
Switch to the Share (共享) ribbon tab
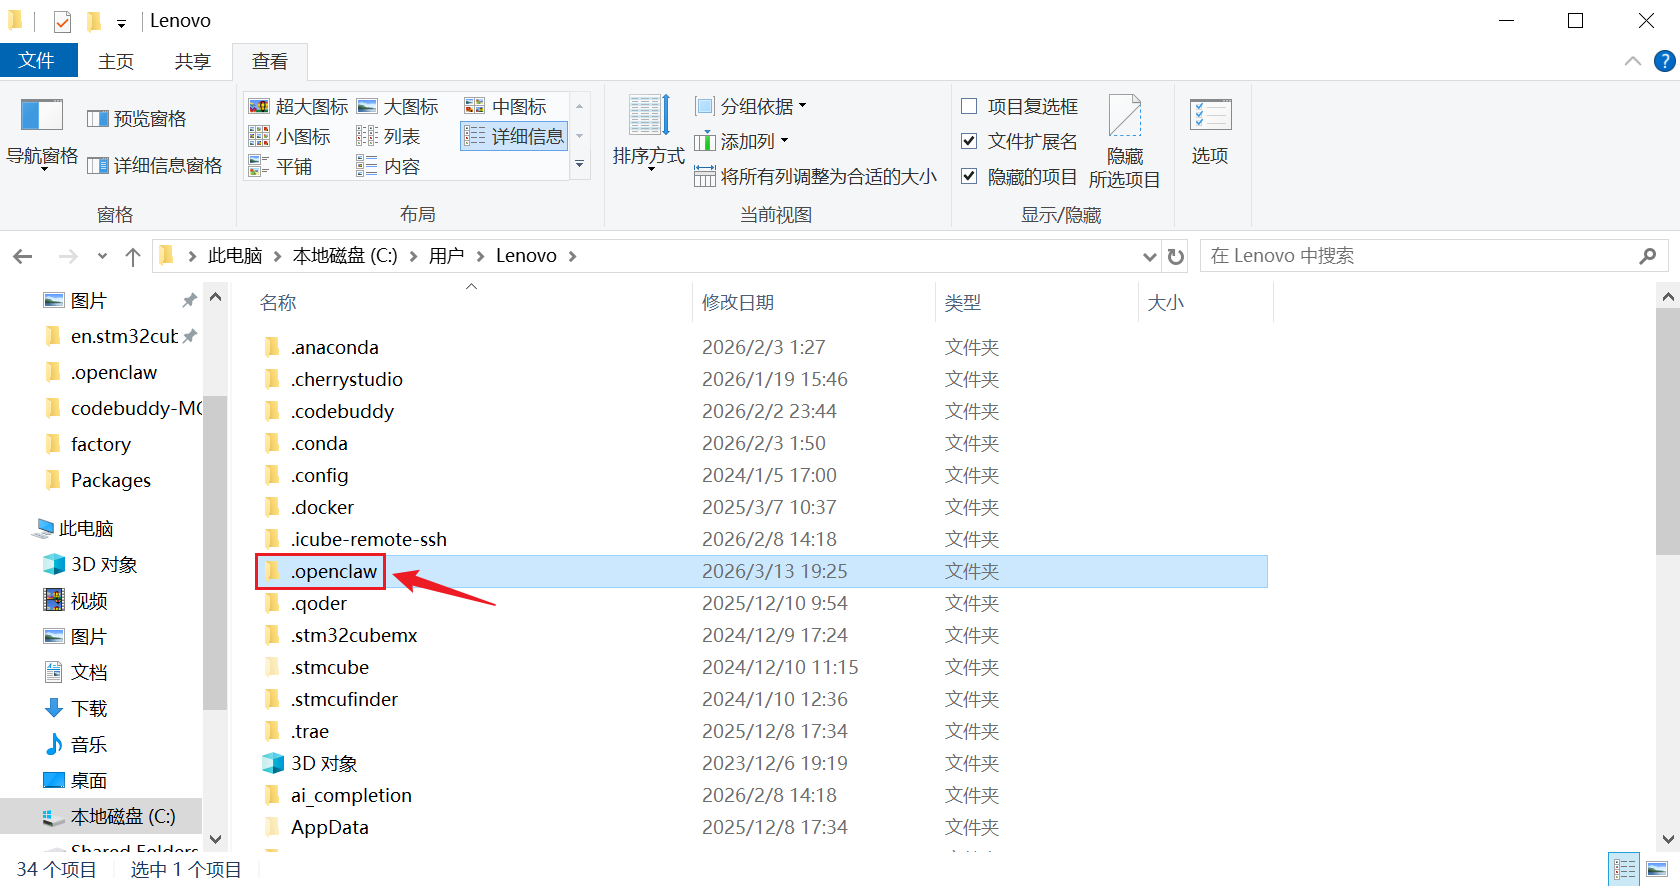(193, 62)
